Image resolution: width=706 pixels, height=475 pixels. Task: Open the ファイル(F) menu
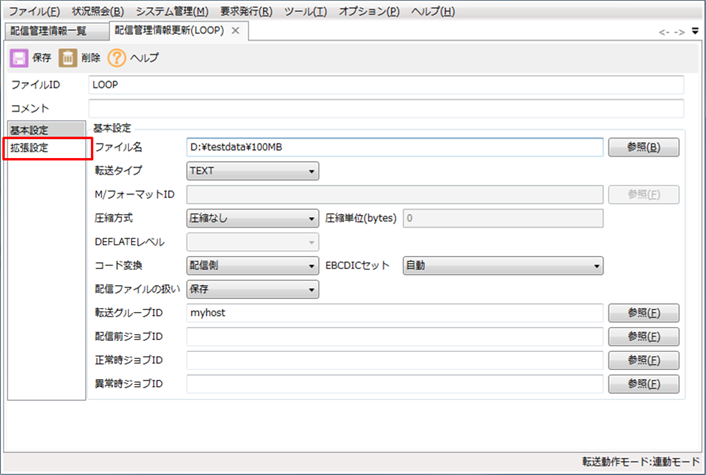pos(35,11)
